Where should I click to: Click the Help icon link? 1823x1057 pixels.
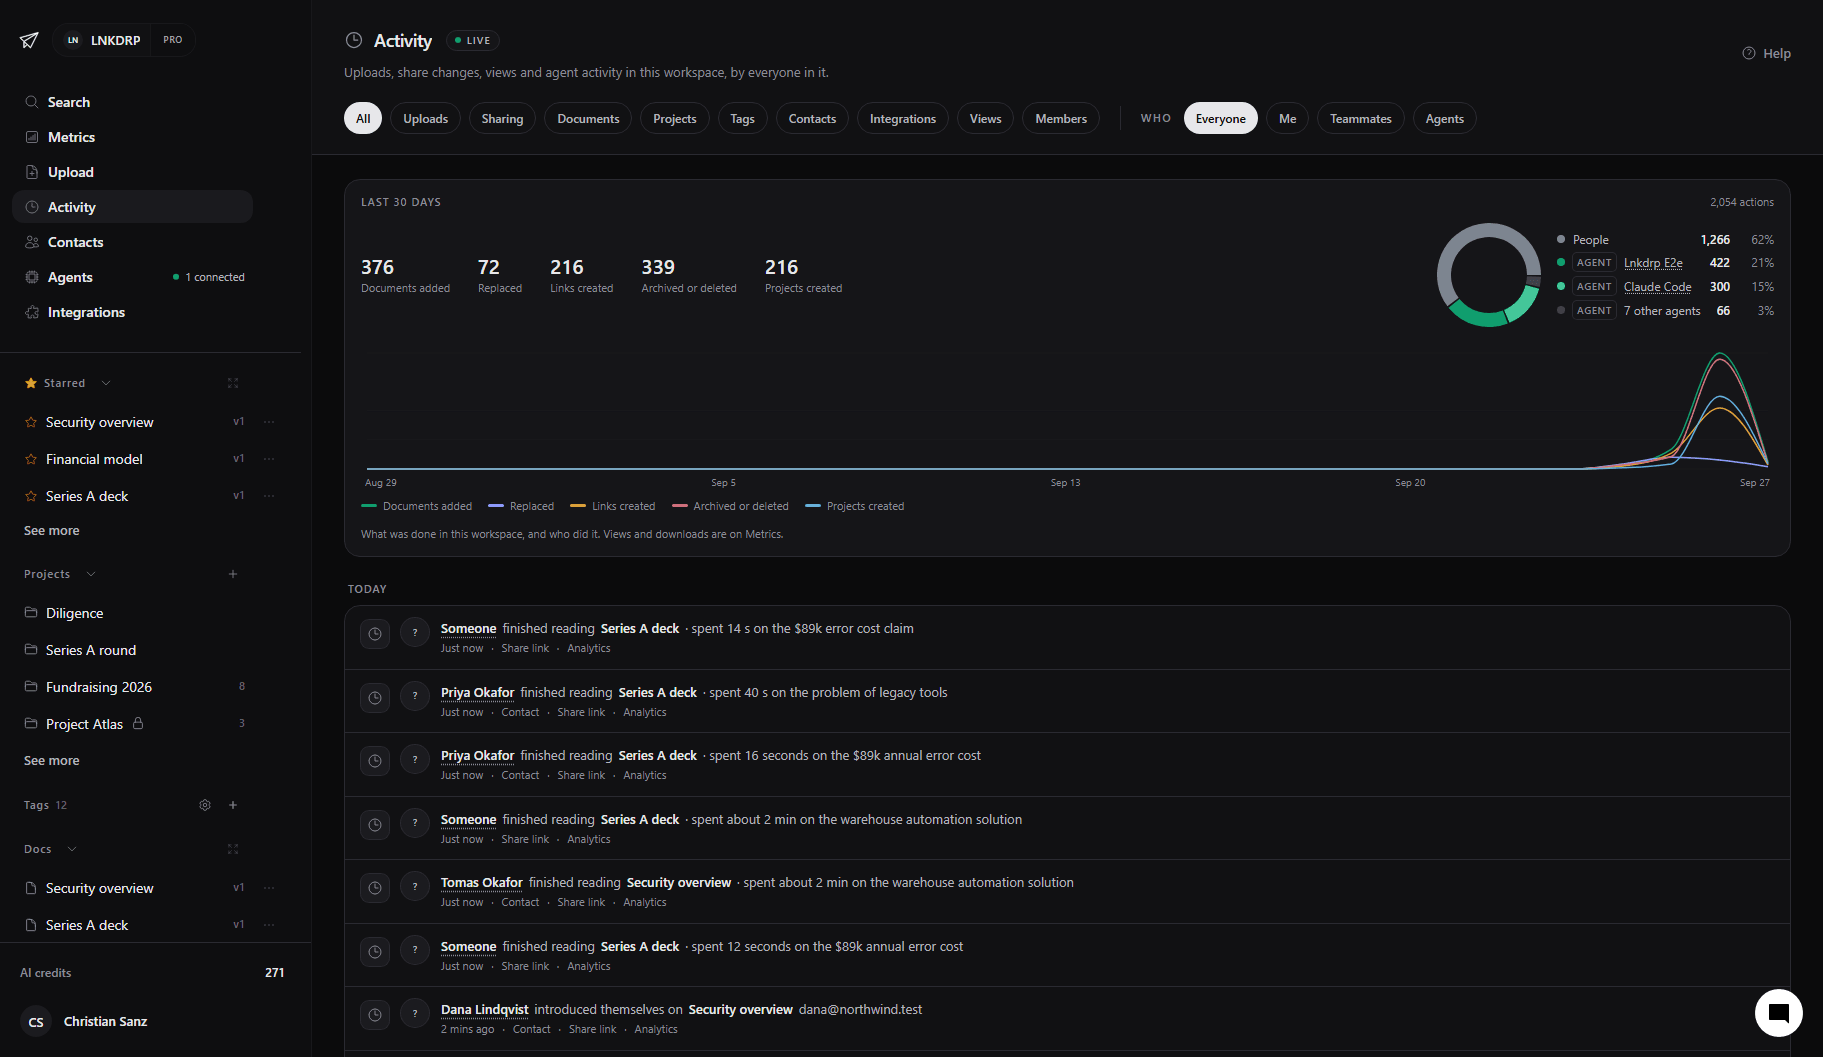[1766, 53]
